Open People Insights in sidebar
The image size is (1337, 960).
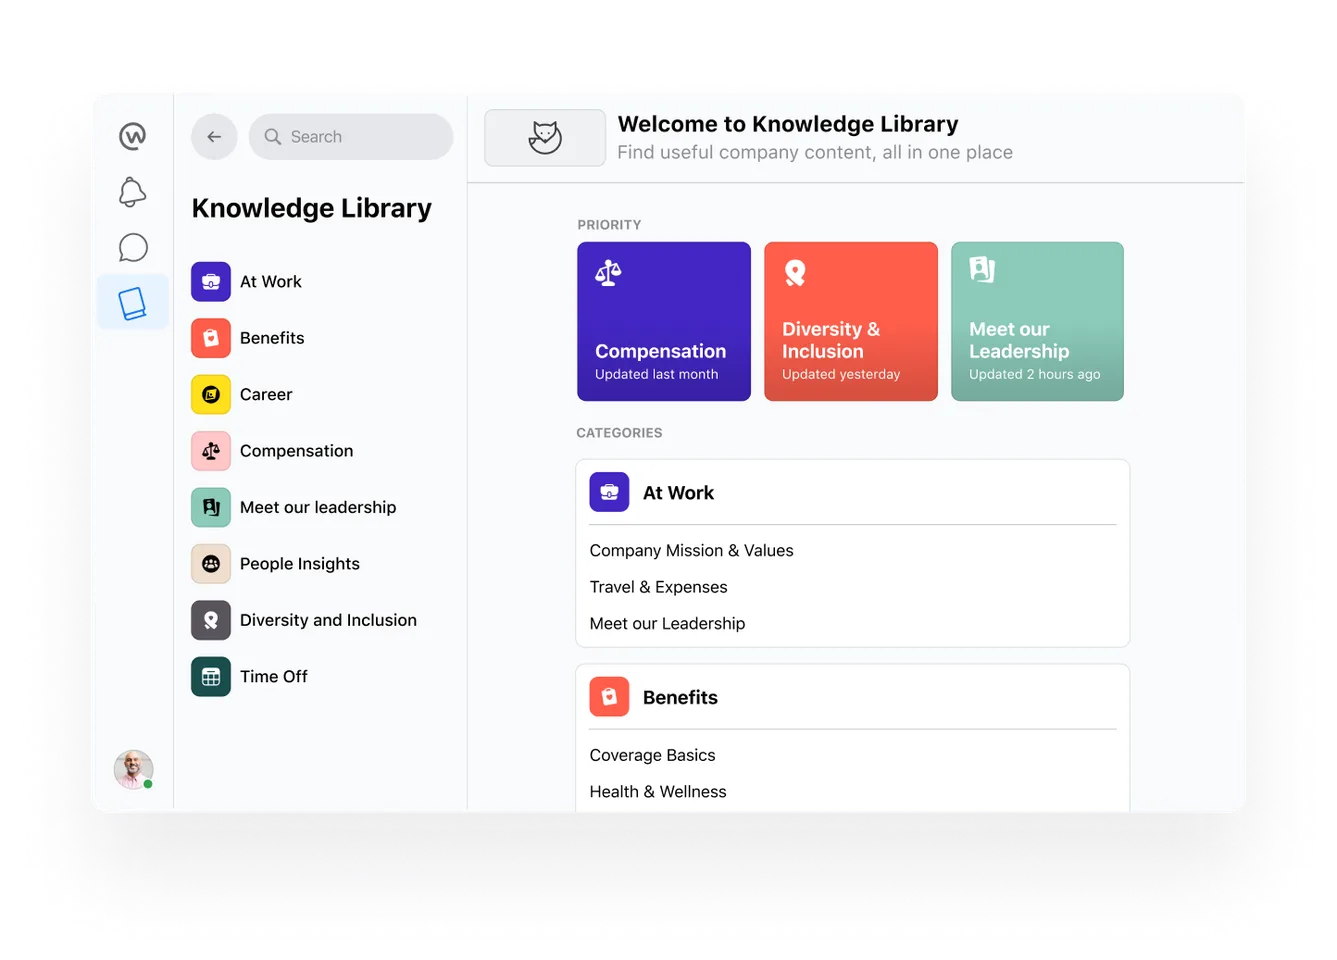coord(299,564)
